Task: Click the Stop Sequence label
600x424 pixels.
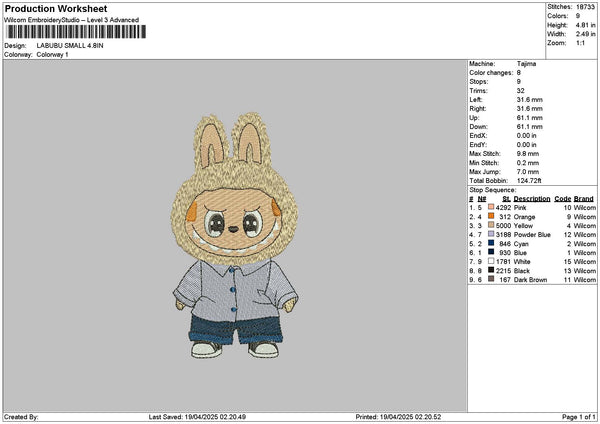Action: point(493,187)
